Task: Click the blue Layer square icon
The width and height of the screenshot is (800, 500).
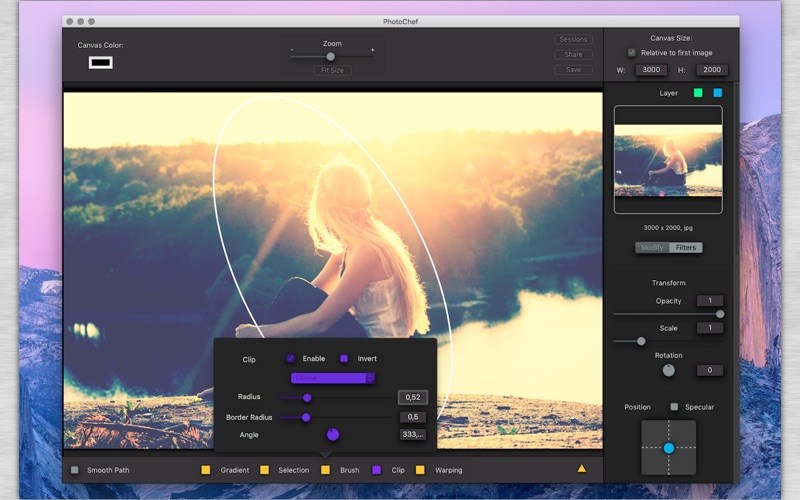Action: 717,93
